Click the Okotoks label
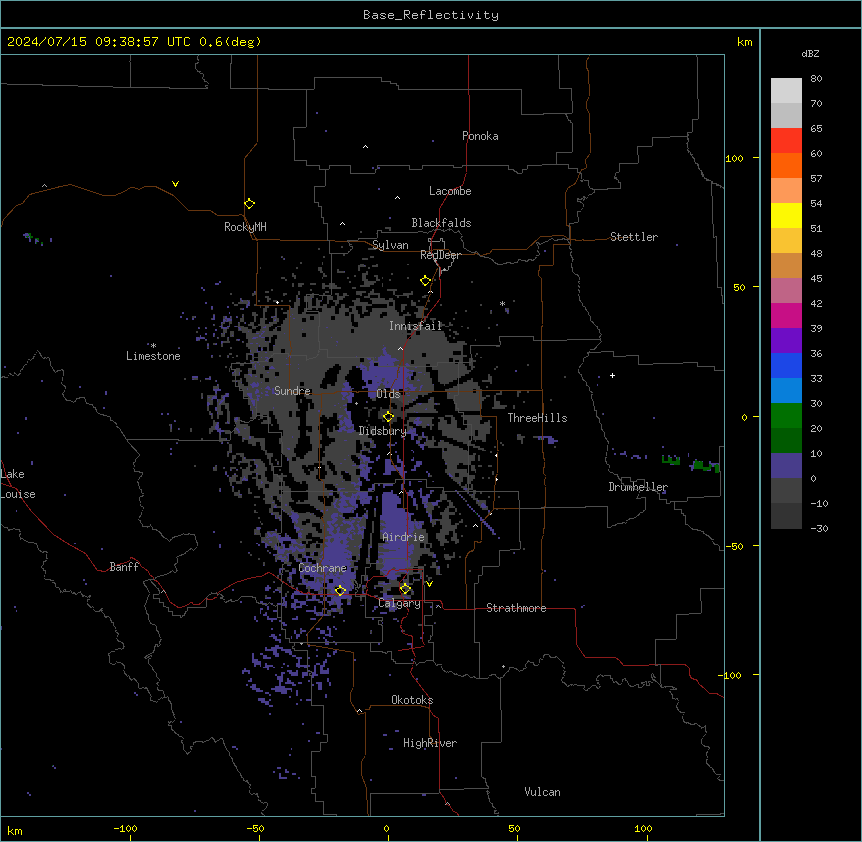The image size is (862, 842). click(x=412, y=700)
